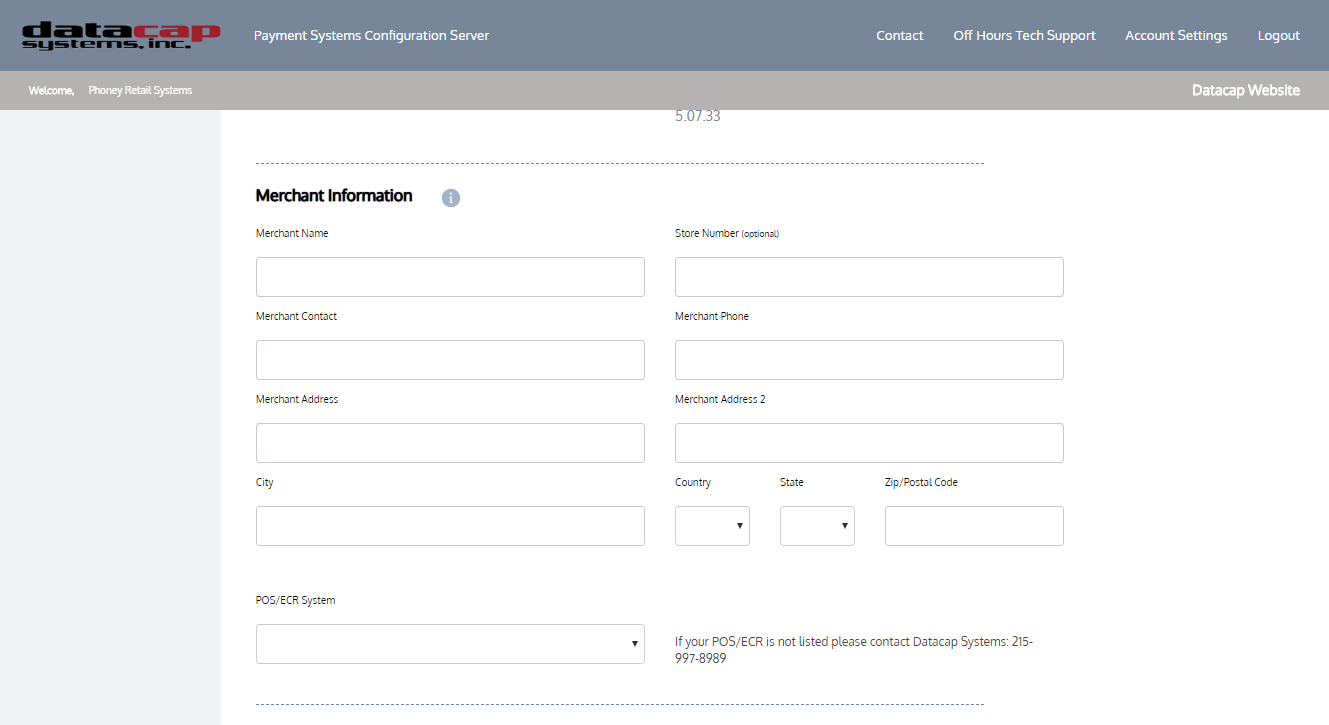This screenshot has height=725, width=1329.
Task: Click the Store Number (optional) label
Action: tap(727, 233)
